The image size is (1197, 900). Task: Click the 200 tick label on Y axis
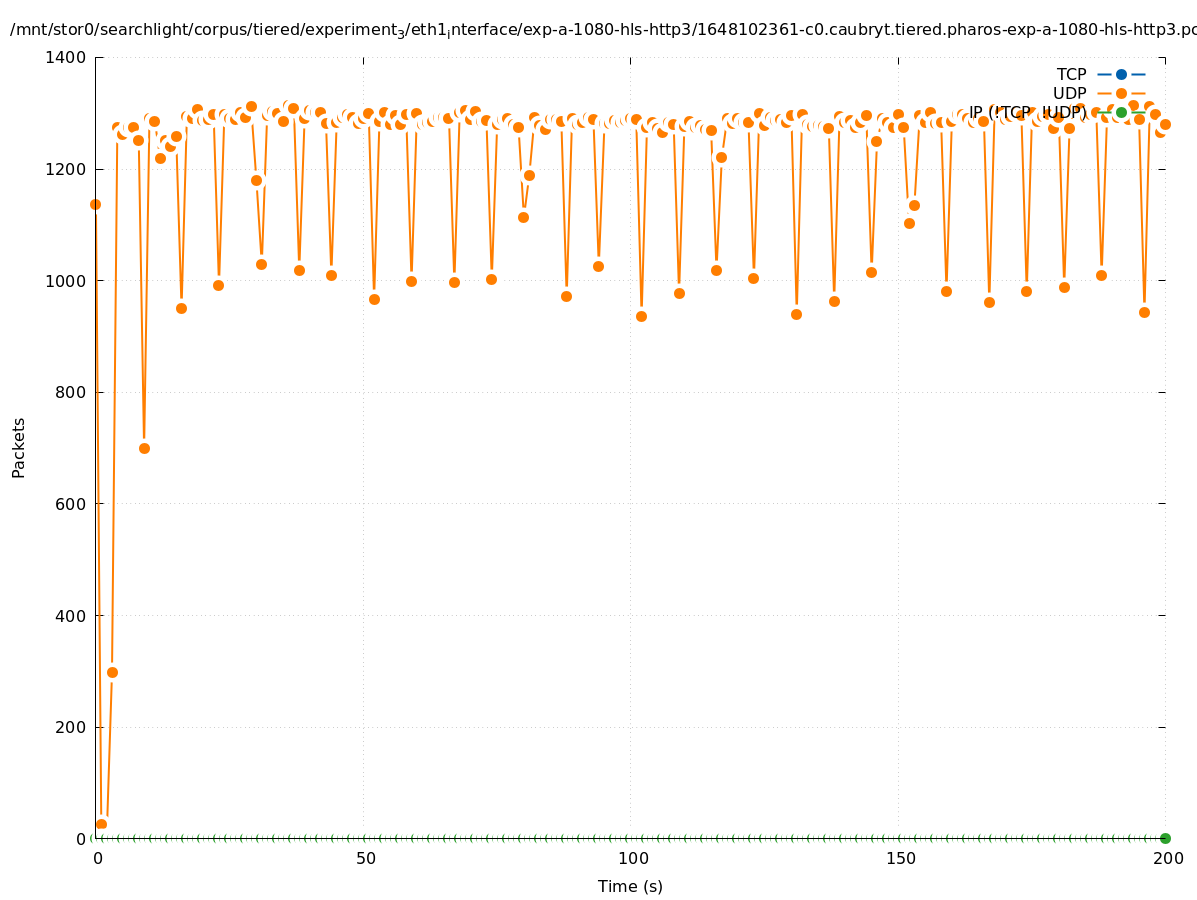pyautogui.click(x=70, y=727)
